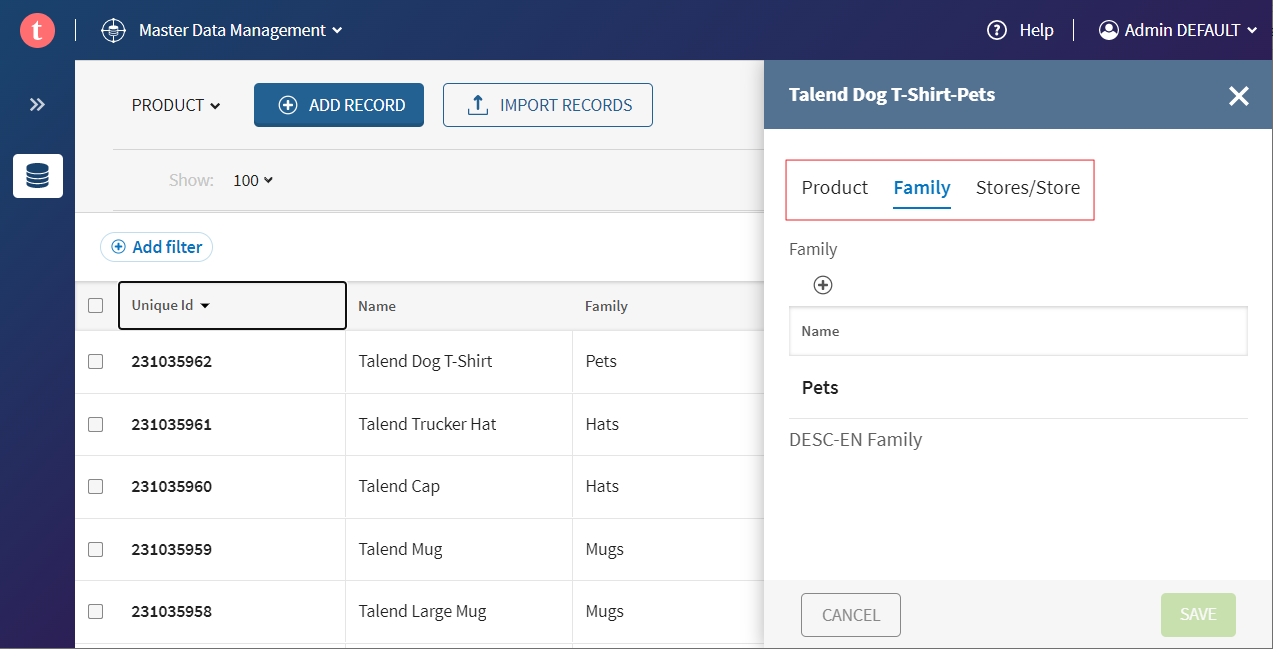Open the database icon in sidebar
The height and width of the screenshot is (649, 1273).
[x=38, y=176]
